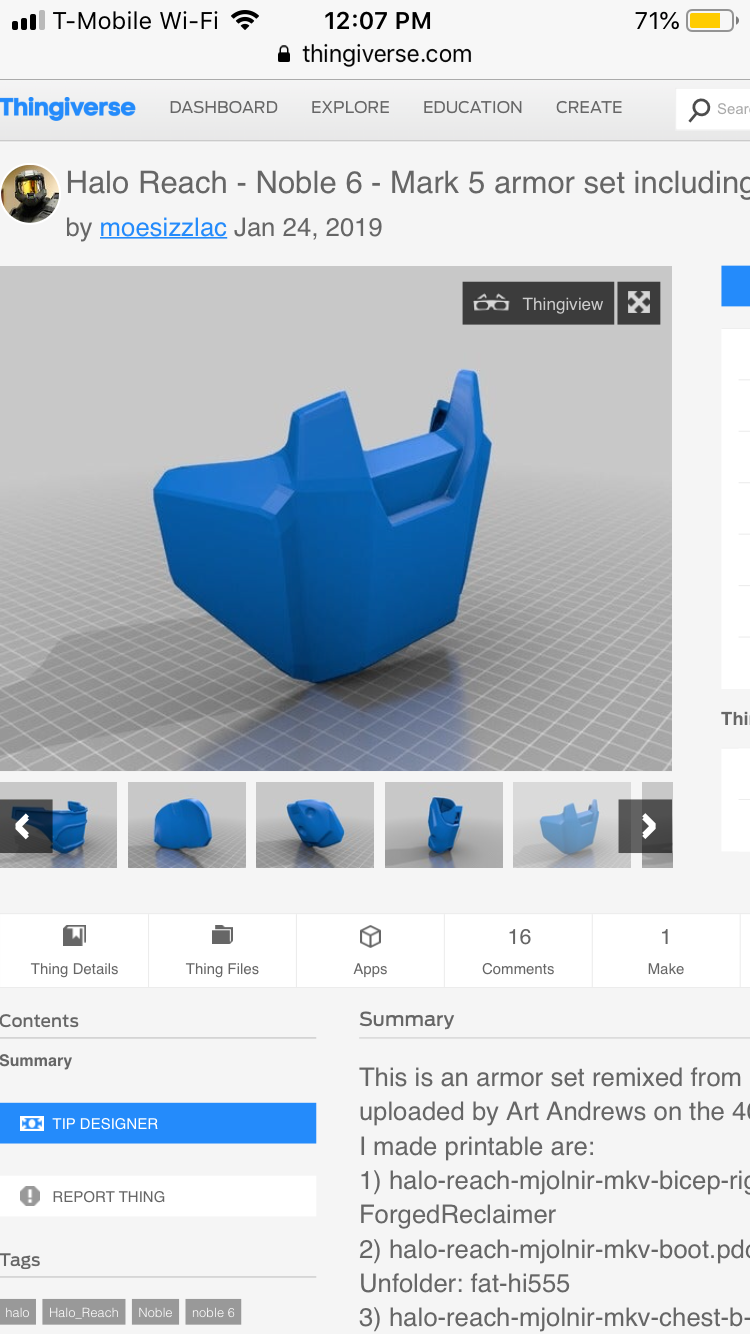Select the fifth thumbnail light blue piece
Screen dimensions: 750x1334
pyautogui.click(x=572, y=825)
